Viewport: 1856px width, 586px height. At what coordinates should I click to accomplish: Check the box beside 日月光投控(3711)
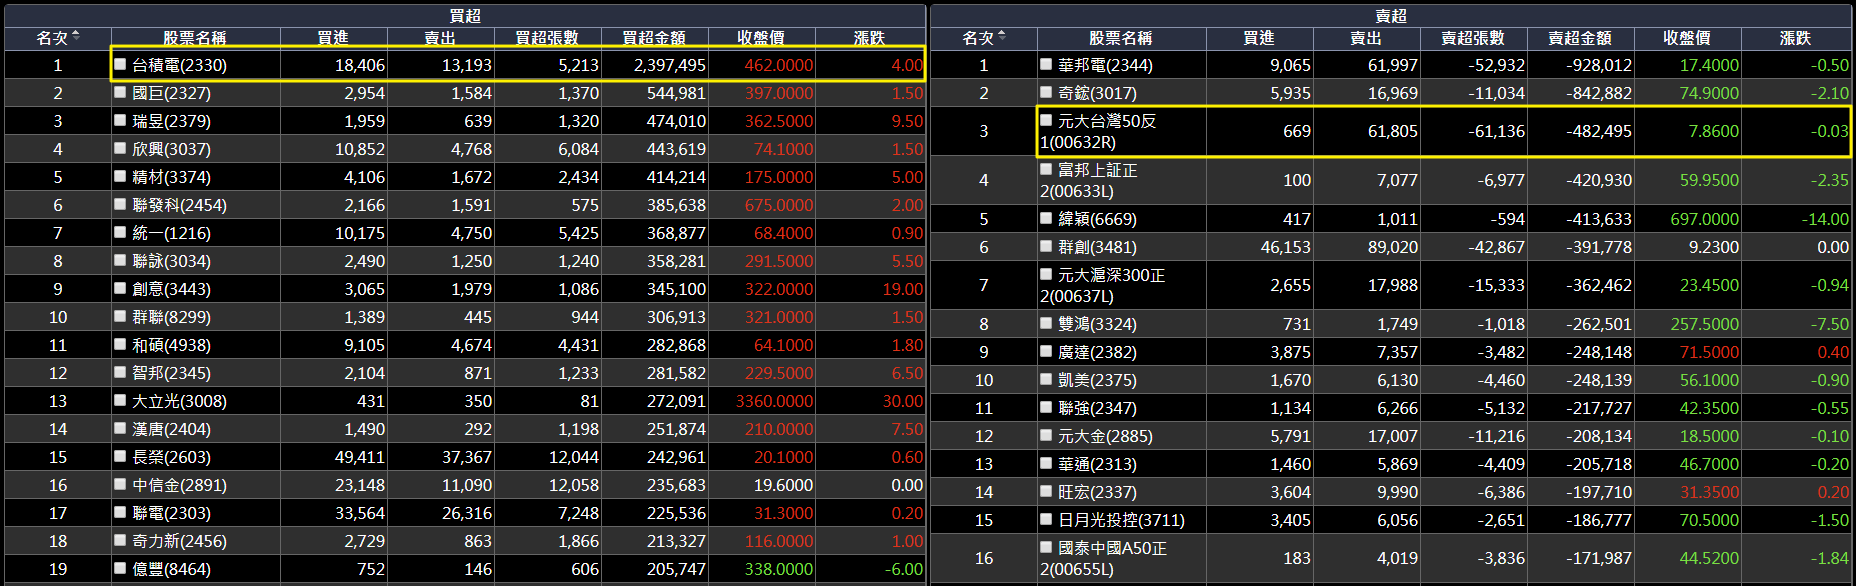[1046, 520]
